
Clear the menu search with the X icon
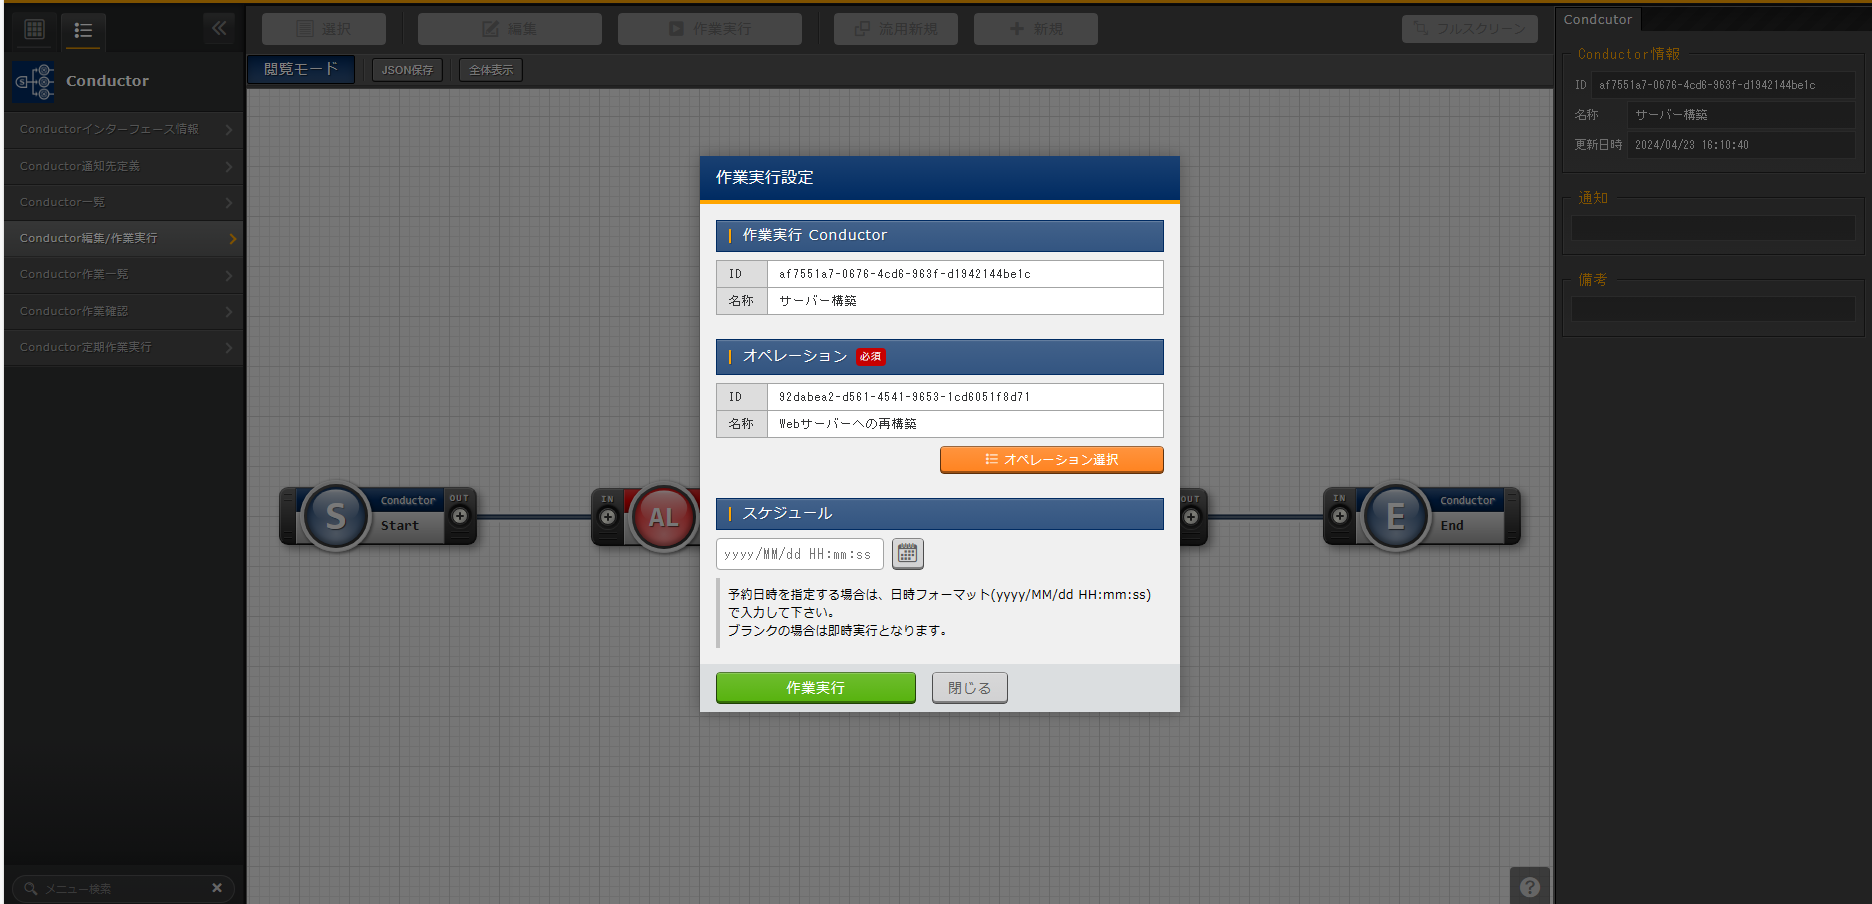[x=217, y=887]
